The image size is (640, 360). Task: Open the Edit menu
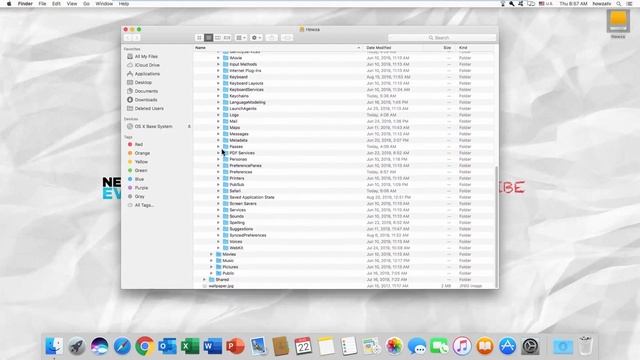pyautogui.click(x=56, y=4)
